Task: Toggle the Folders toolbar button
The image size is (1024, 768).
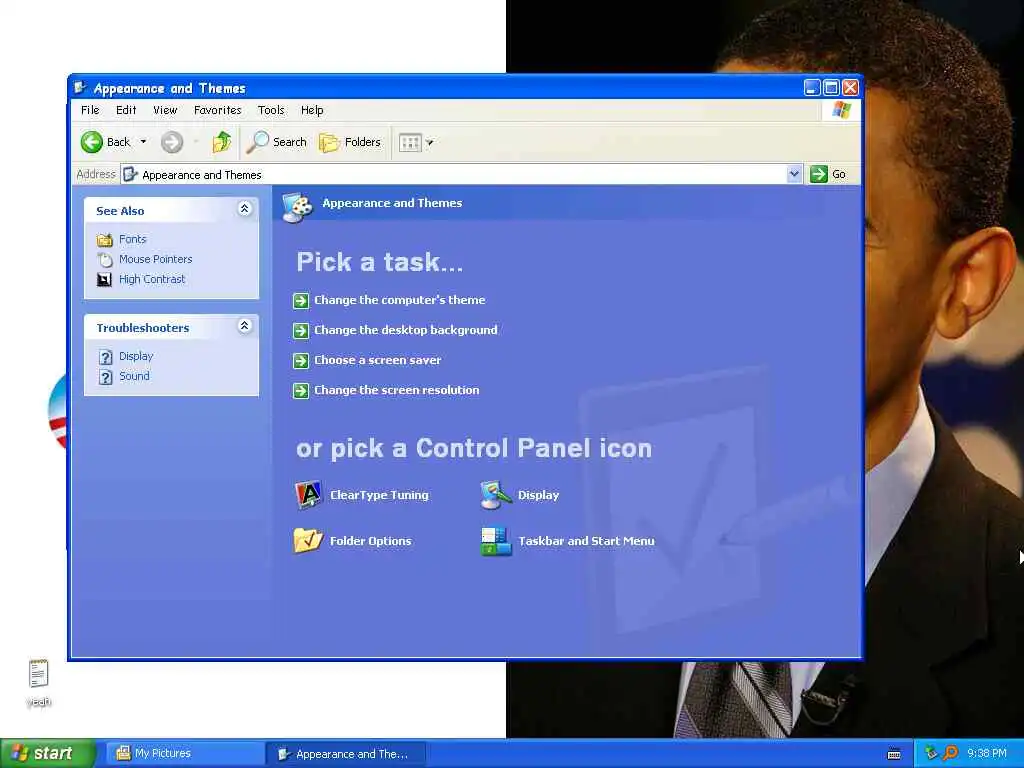Action: [349, 142]
